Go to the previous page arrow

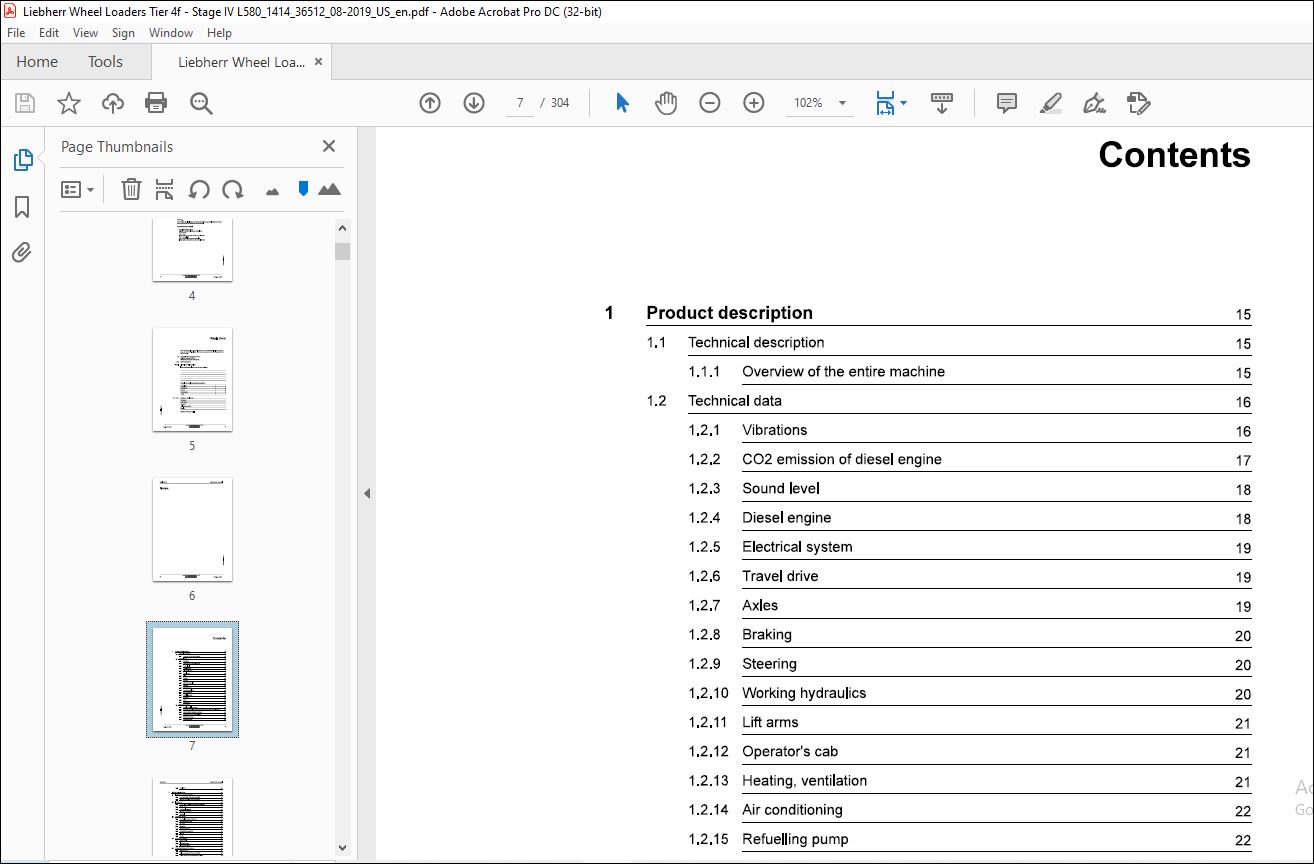[430, 103]
